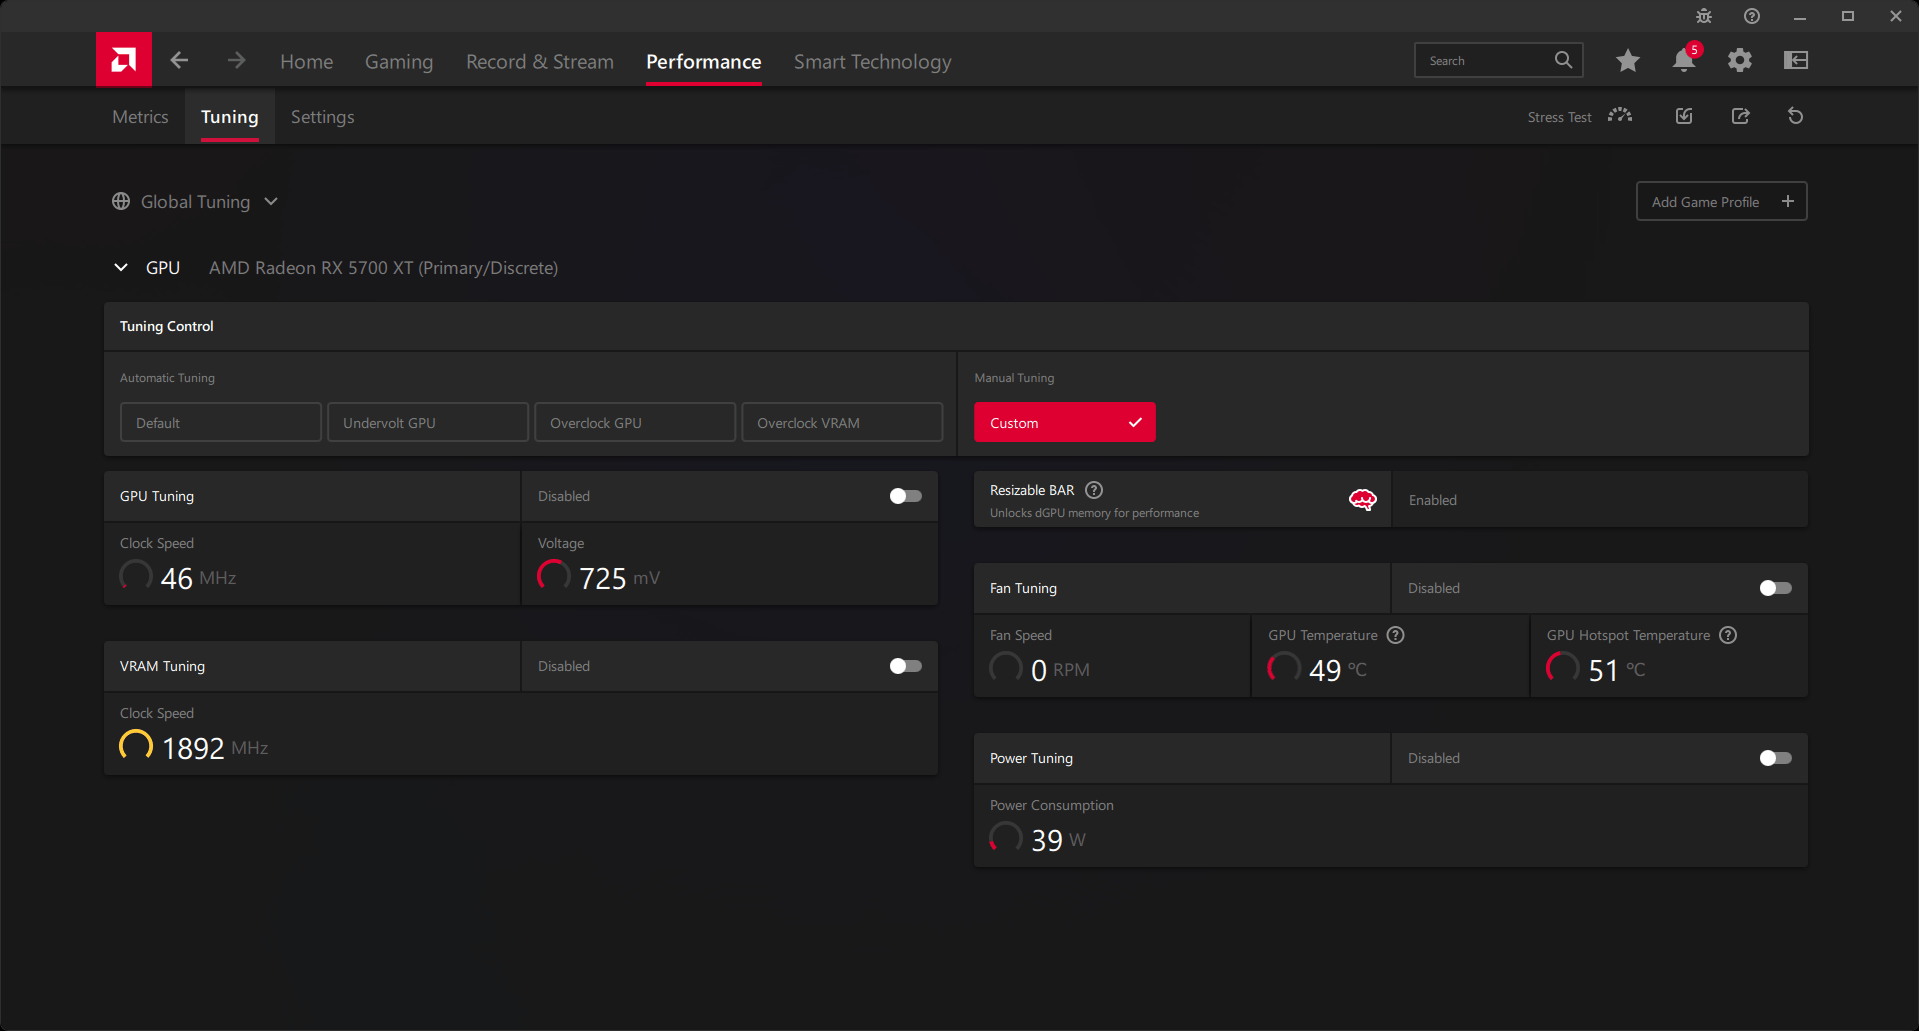Click the Power Consumption 39 W gauge

pyautogui.click(x=1006, y=837)
